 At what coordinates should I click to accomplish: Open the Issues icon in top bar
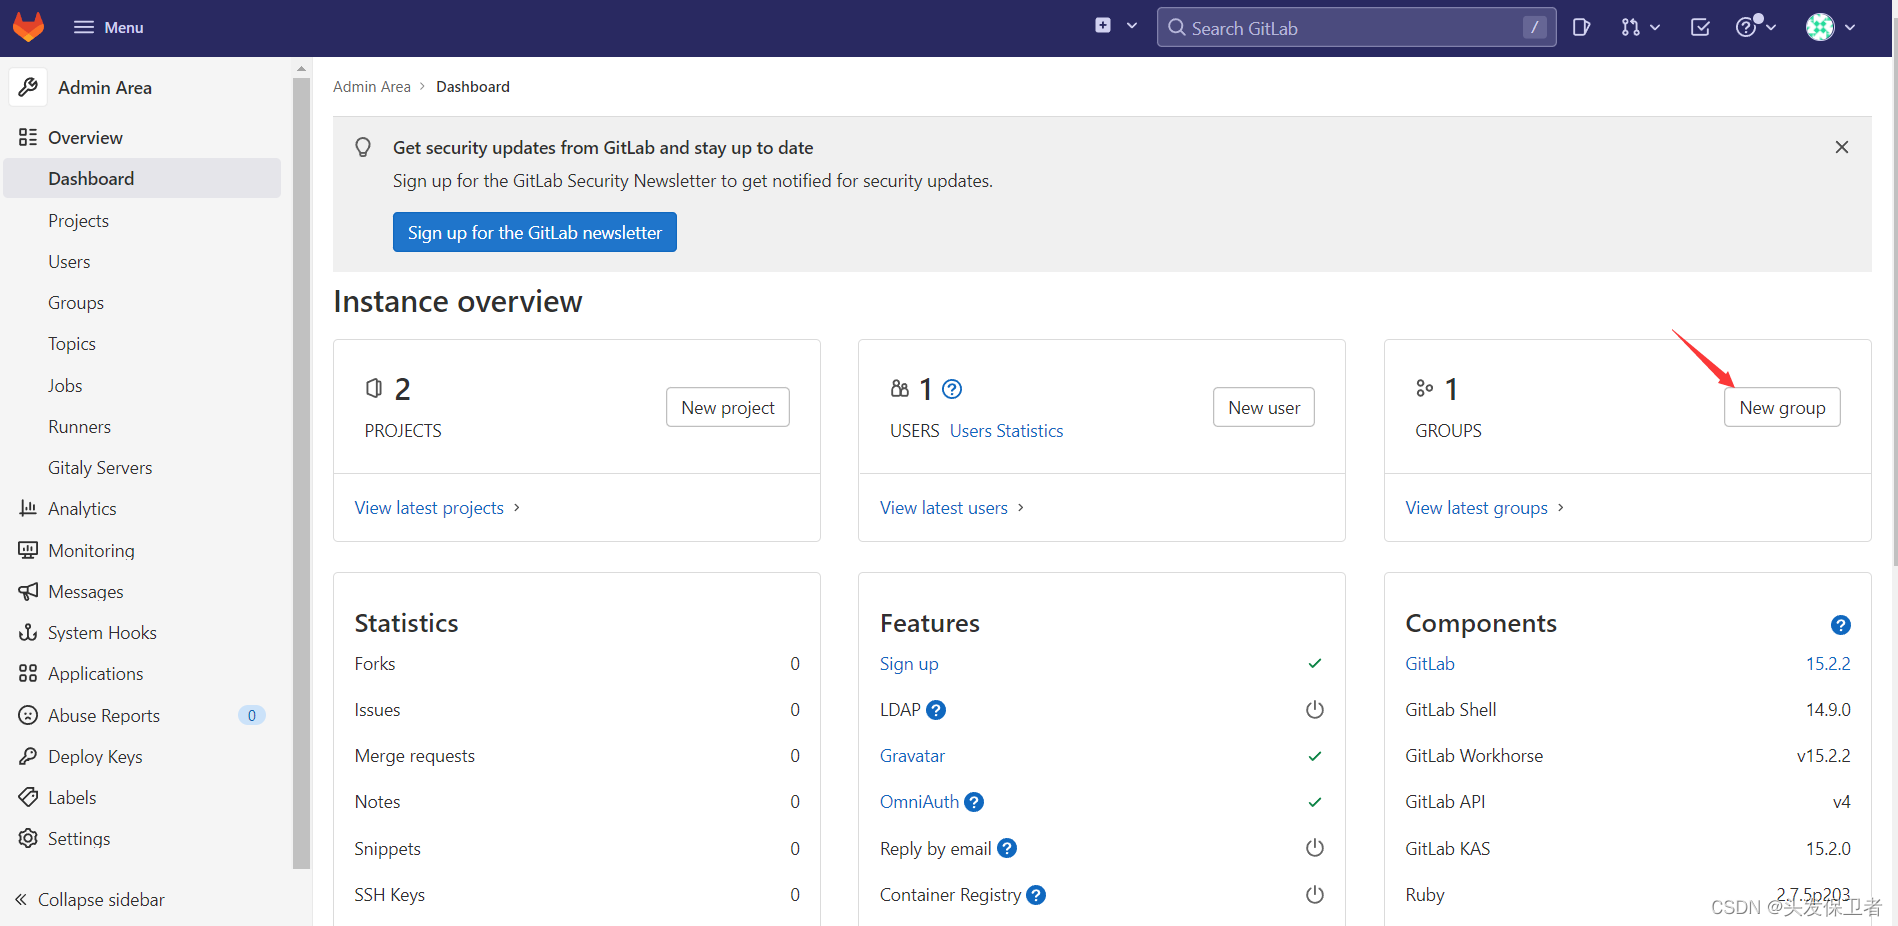click(x=1581, y=27)
